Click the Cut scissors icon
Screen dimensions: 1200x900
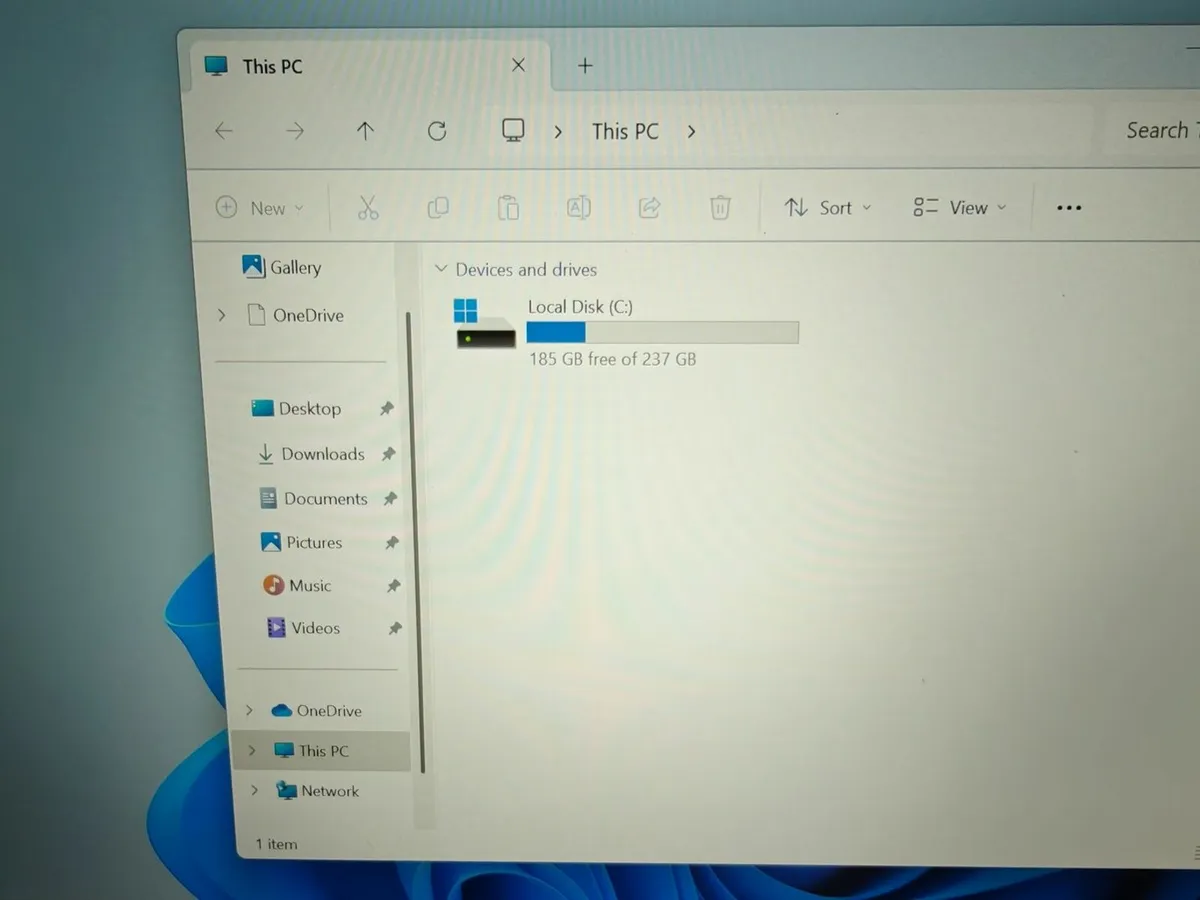pyautogui.click(x=368, y=207)
